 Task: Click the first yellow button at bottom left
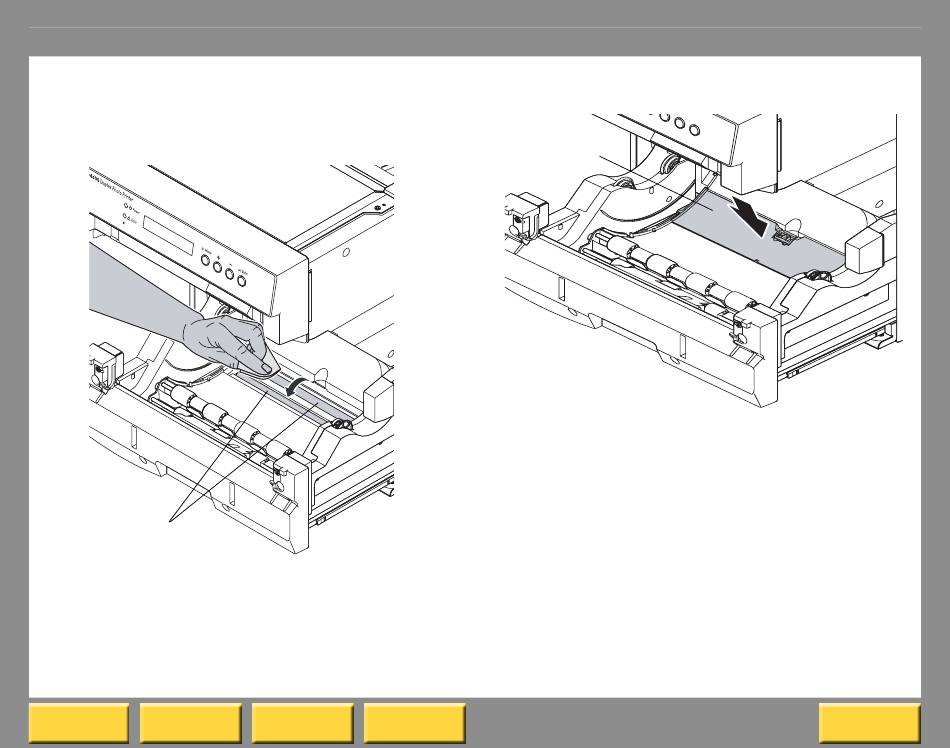(x=79, y=723)
